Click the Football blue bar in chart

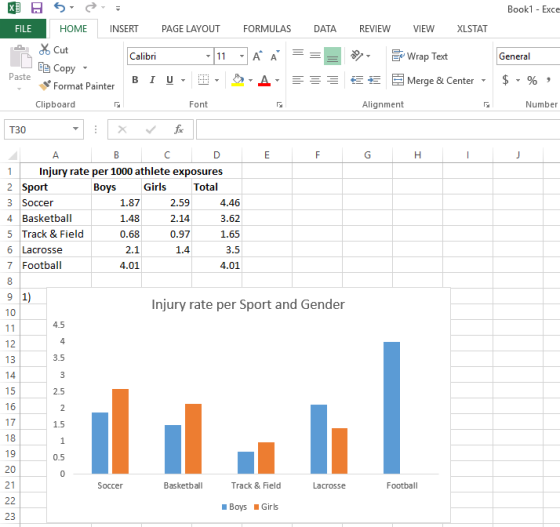pos(391,408)
